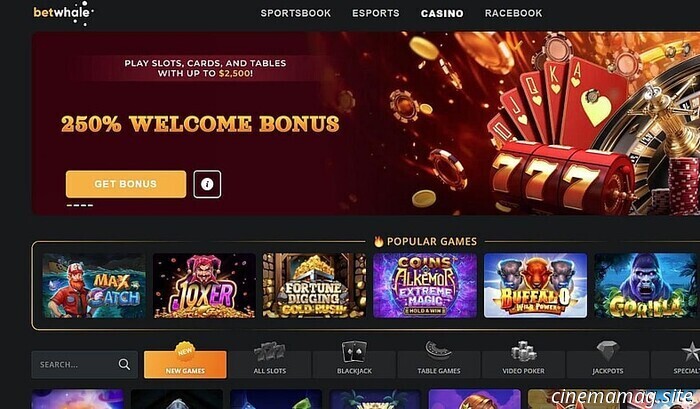Open the bonus info icon

[x=207, y=184]
